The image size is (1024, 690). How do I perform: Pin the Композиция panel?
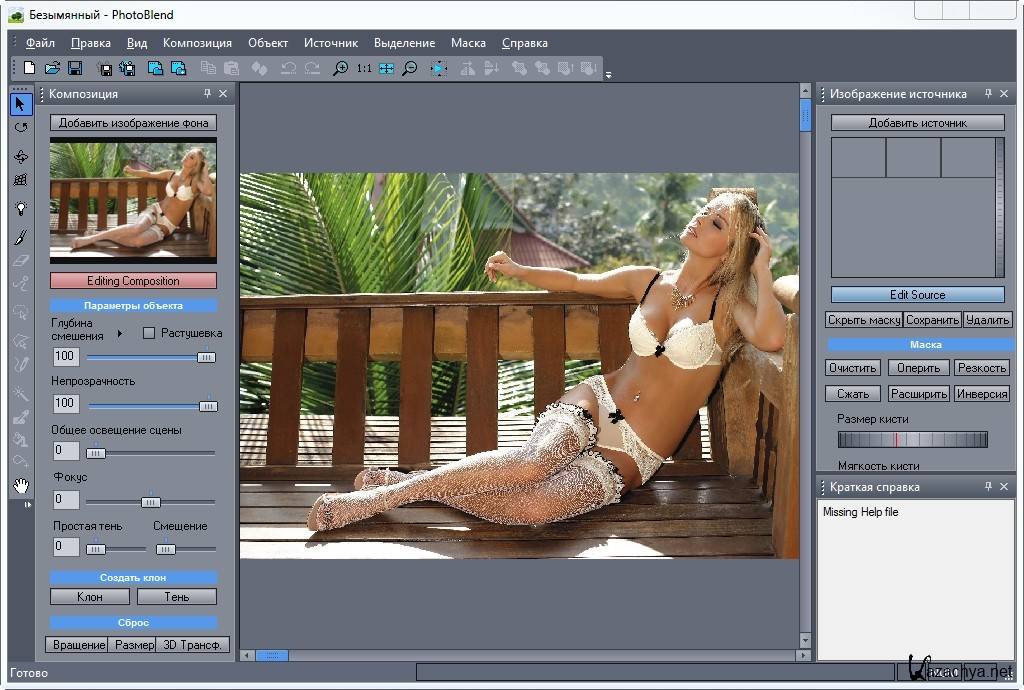[207, 93]
